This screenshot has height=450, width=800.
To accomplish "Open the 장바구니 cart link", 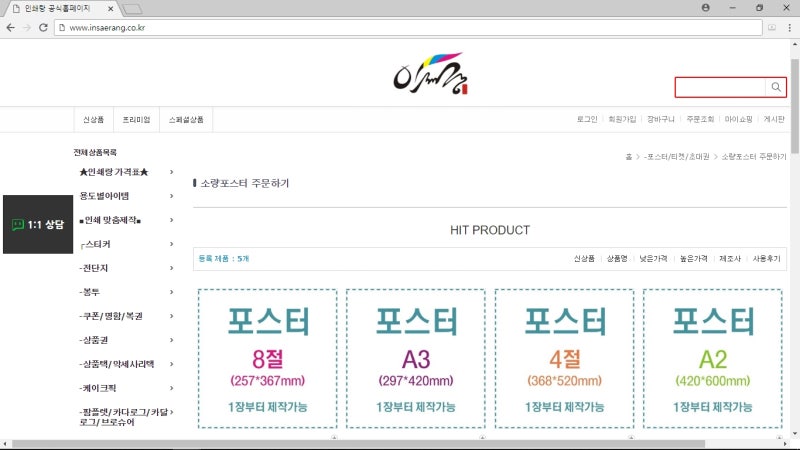I will click(661, 119).
